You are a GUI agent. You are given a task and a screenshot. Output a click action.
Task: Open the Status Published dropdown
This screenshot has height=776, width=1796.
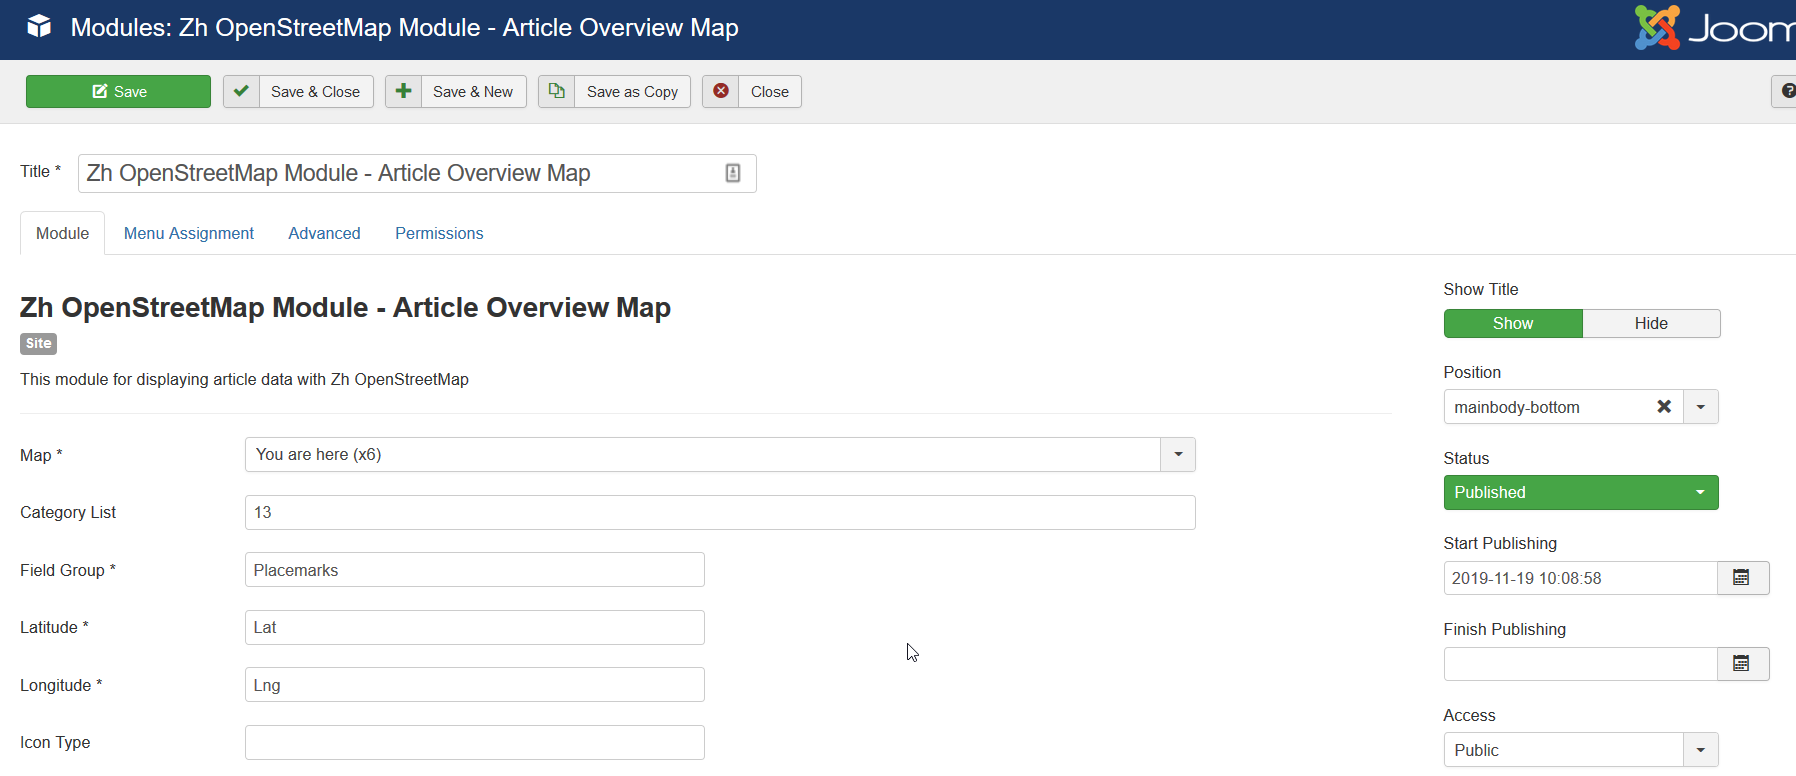[1580, 493]
